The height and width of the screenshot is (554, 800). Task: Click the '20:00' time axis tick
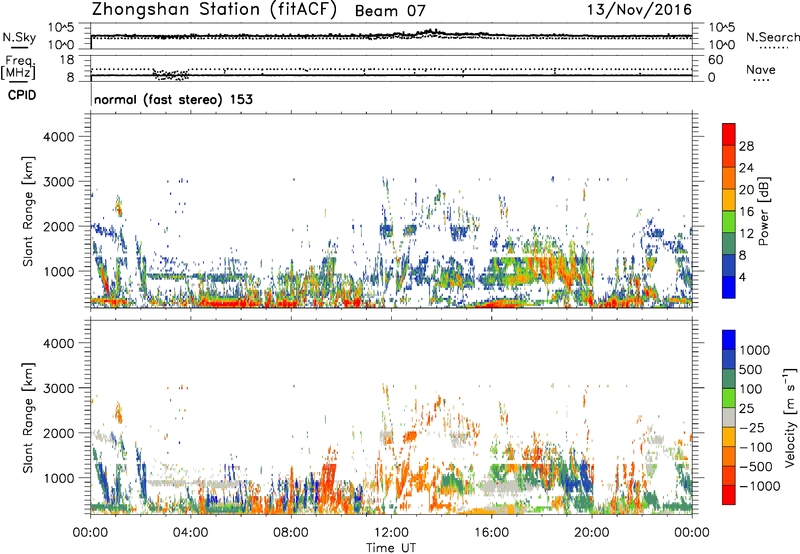point(592,533)
